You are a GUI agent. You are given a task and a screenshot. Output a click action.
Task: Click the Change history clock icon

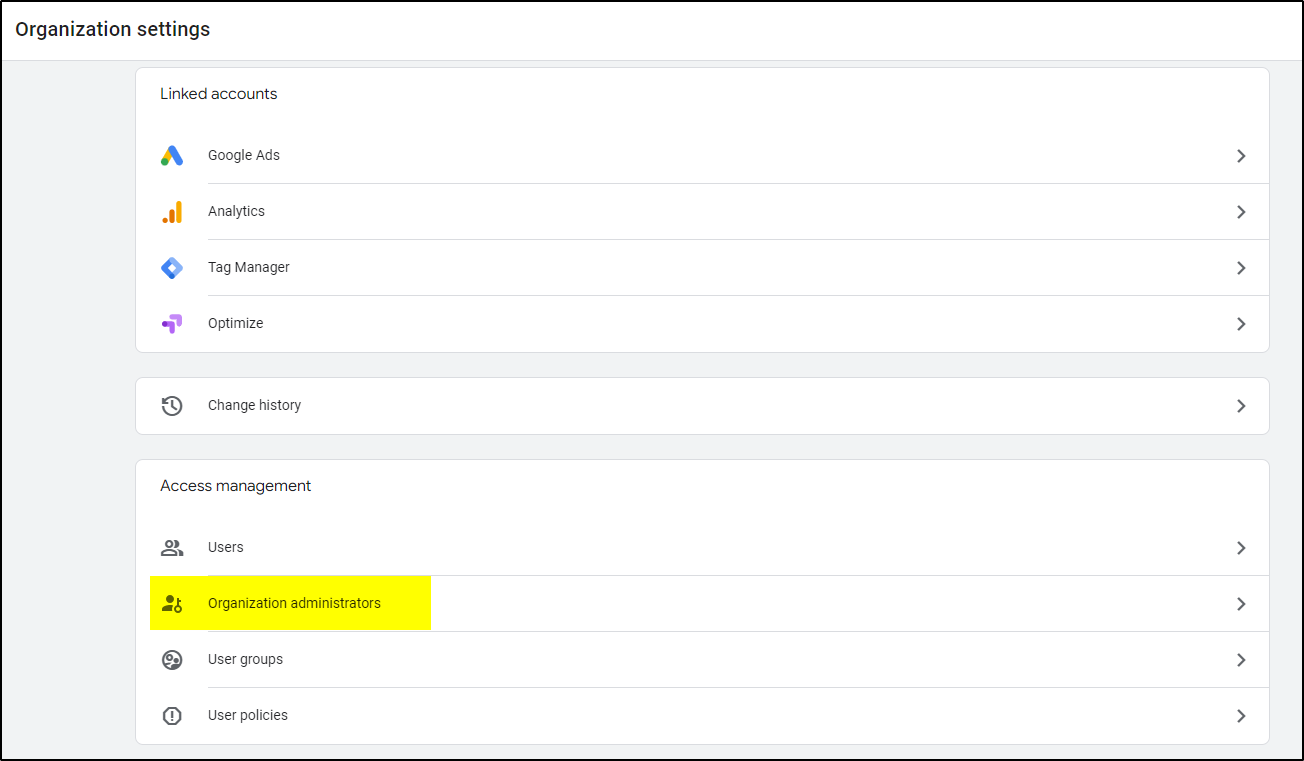(x=172, y=406)
